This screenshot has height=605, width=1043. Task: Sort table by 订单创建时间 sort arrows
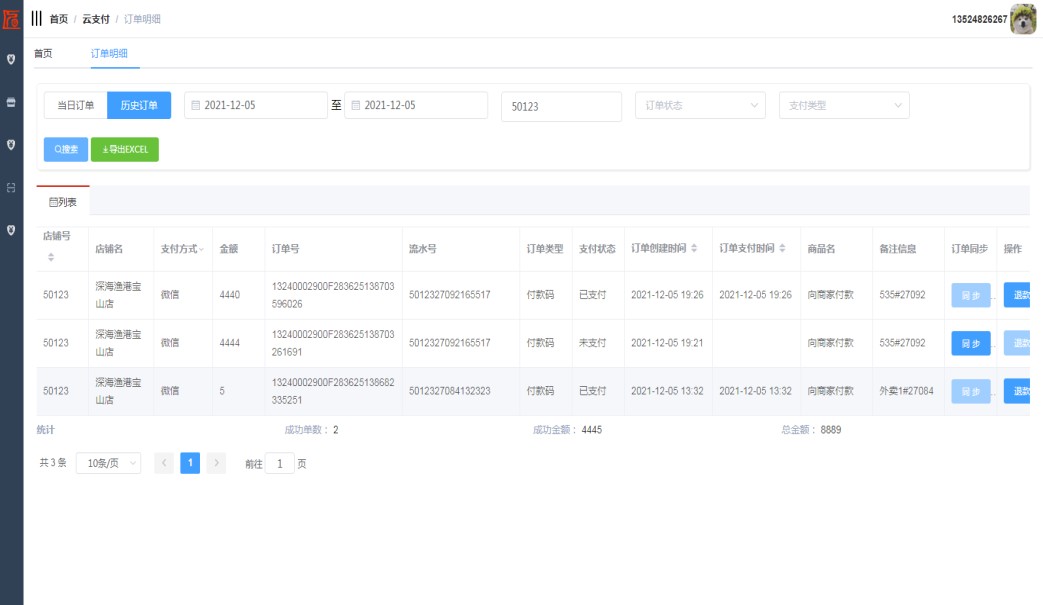coord(694,248)
